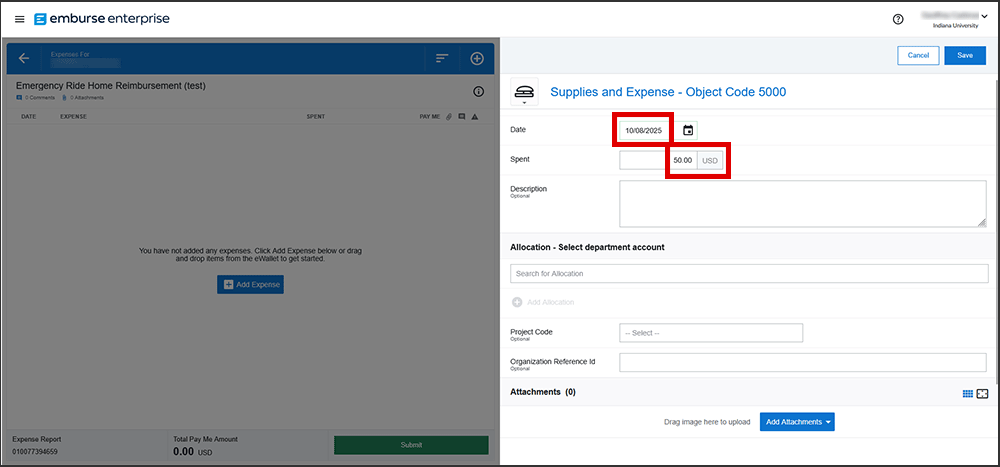Expand the Add Attachments dropdown button
1000x467 pixels.
[797, 422]
